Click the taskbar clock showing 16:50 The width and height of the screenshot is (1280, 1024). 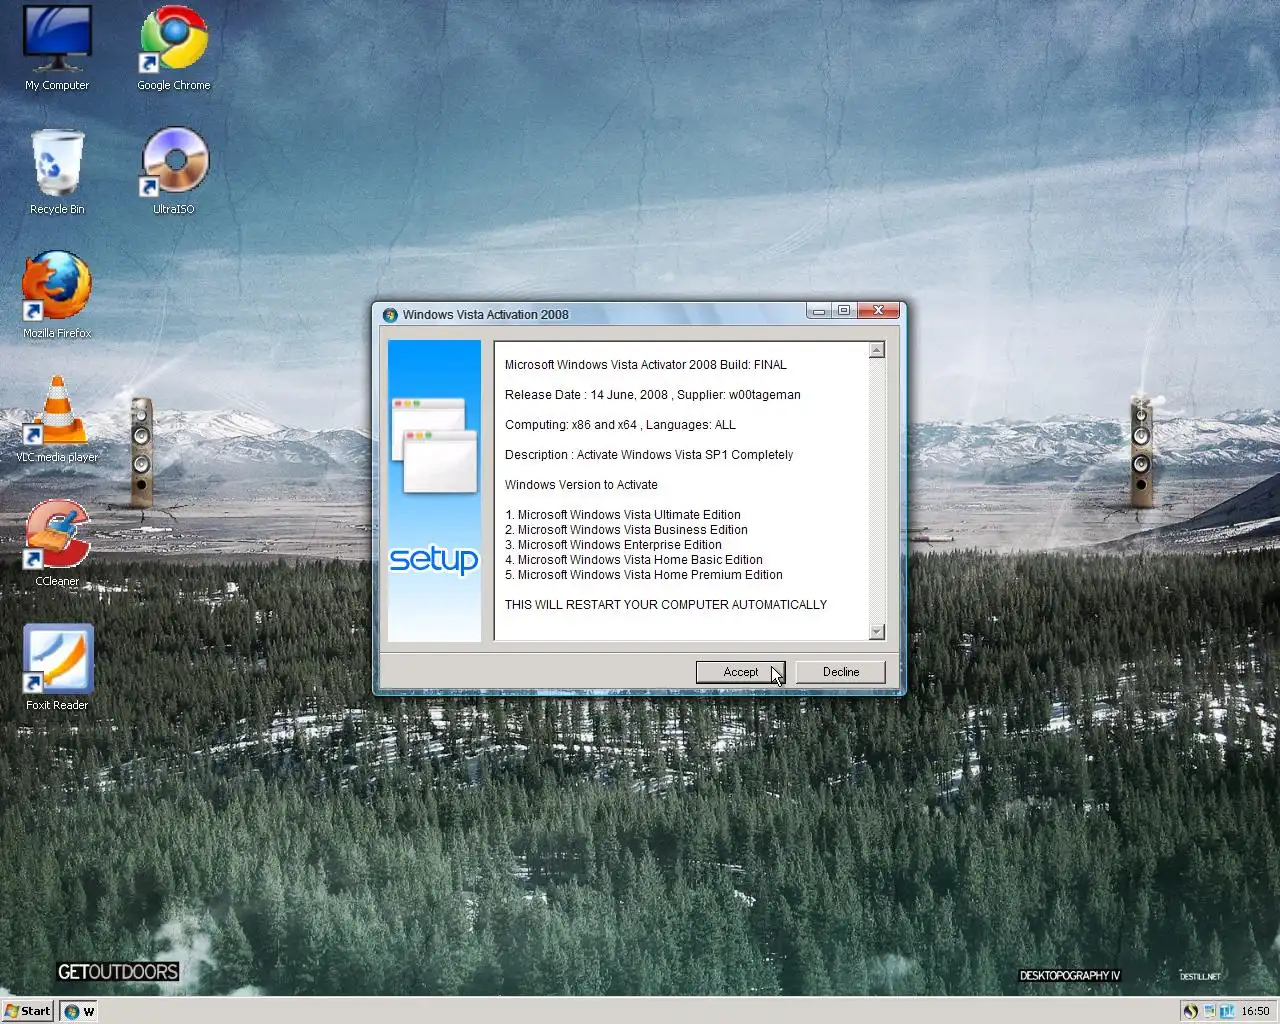(1255, 1011)
